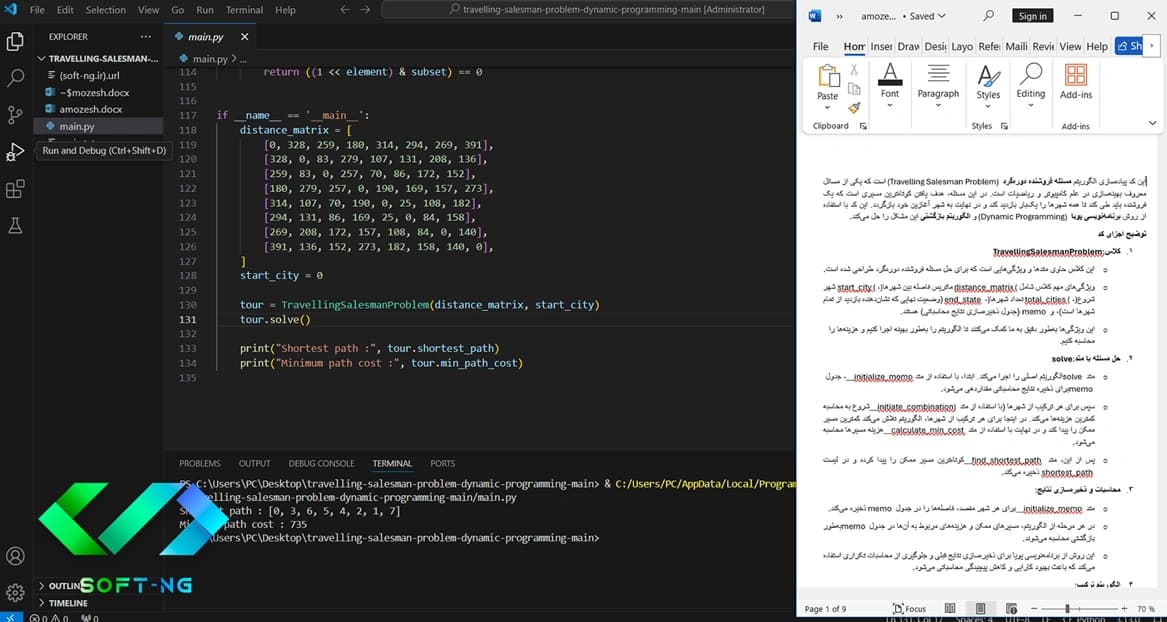Click the Share button in Word
The width and height of the screenshot is (1167, 622).
click(1129, 46)
